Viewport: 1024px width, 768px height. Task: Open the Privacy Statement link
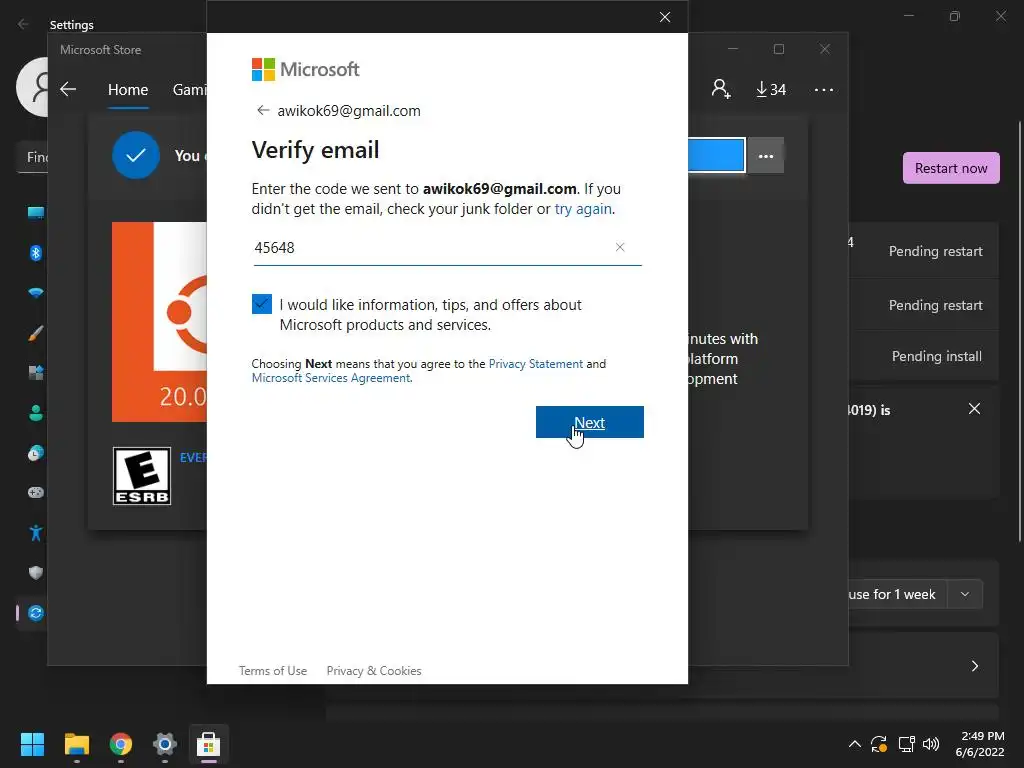(x=536, y=364)
